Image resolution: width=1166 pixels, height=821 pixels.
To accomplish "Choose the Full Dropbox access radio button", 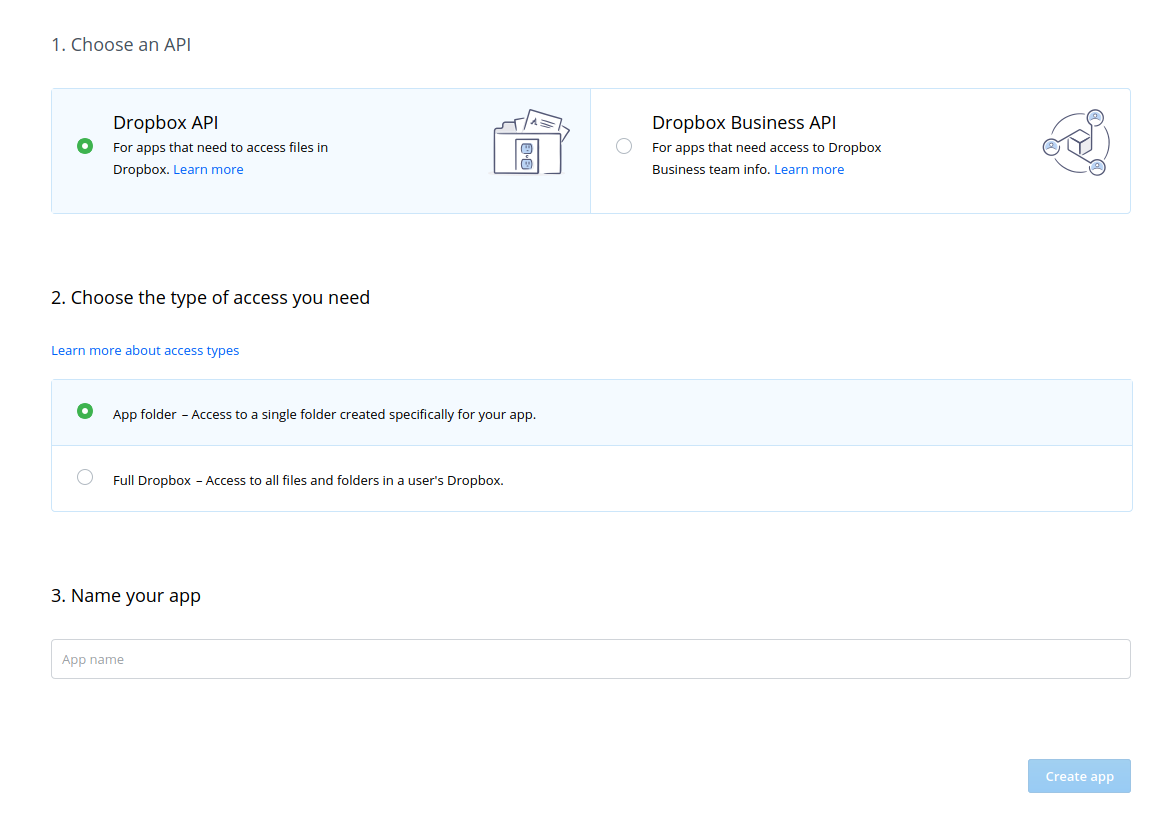I will pyautogui.click(x=85, y=477).
